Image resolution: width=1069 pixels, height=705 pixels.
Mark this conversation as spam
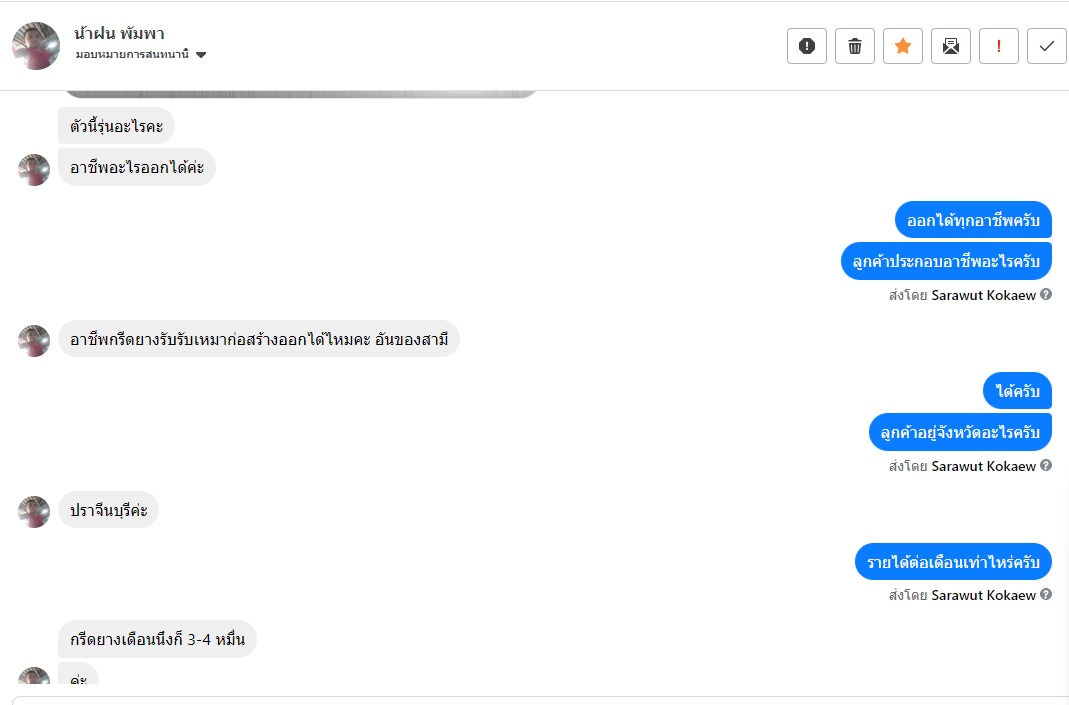(x=806, y=46)
